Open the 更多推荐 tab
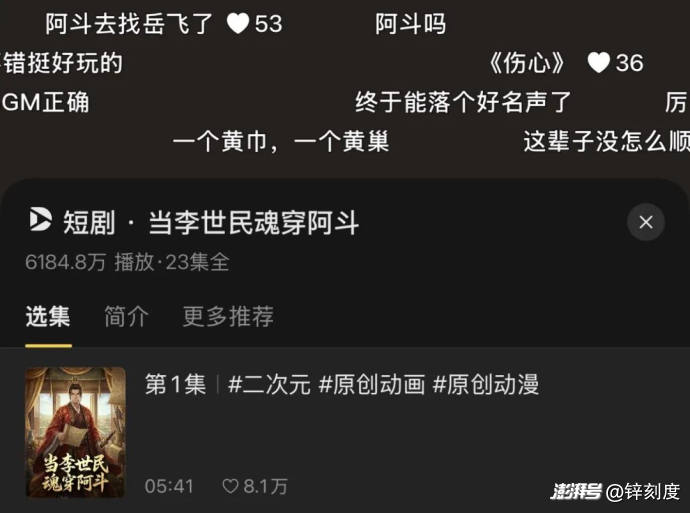Image resolution: width=690 pixels, height=513 pixels. (228, 316)
